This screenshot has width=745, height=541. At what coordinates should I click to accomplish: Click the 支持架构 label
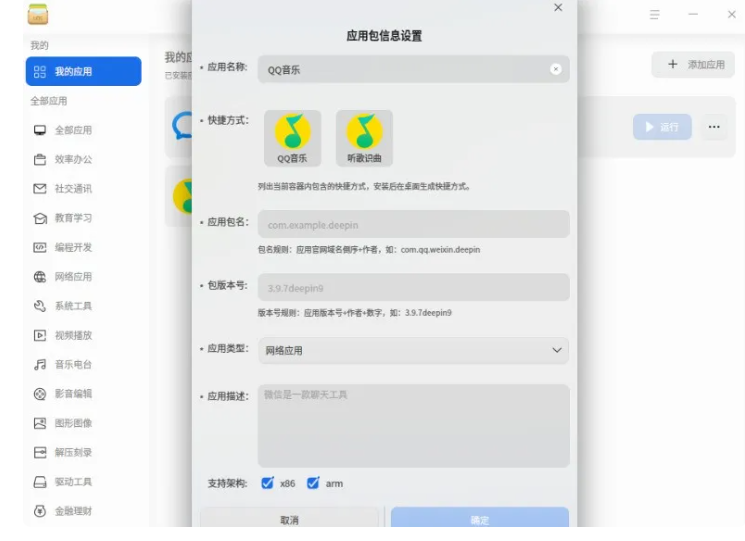pos(227,484)
